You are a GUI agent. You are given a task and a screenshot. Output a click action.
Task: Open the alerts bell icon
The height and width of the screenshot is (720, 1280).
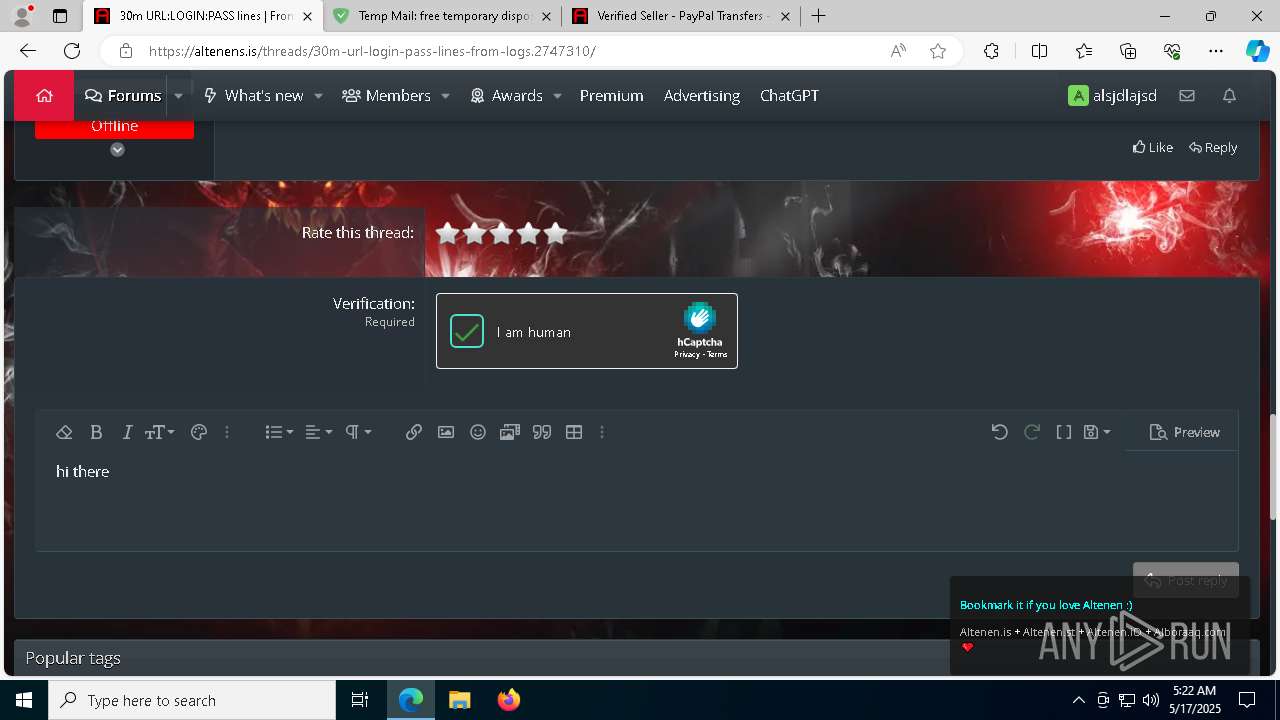tap(1230, 96)
